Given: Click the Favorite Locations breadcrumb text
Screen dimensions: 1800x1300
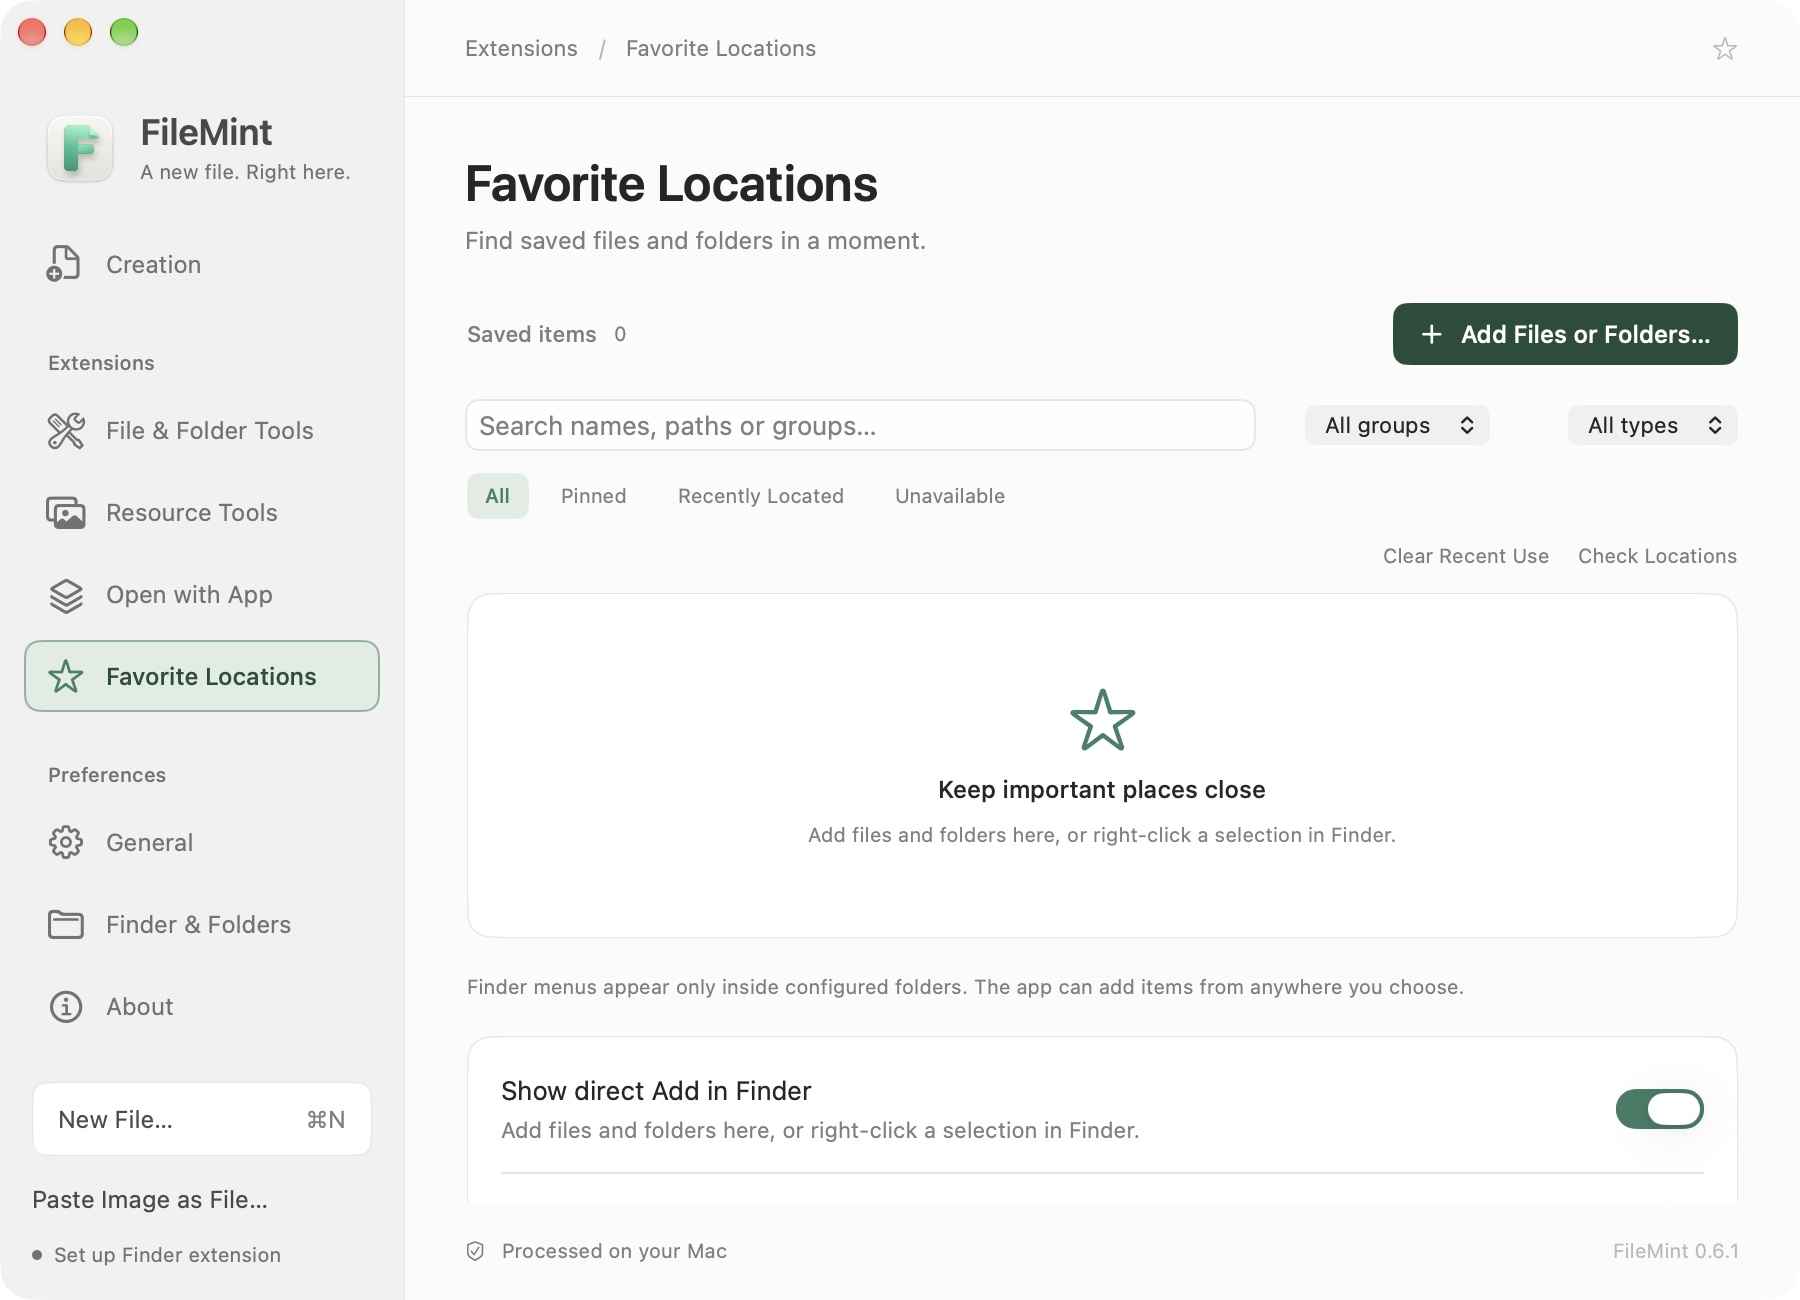Looking at the screenshot, I should [x=721, y=48].
